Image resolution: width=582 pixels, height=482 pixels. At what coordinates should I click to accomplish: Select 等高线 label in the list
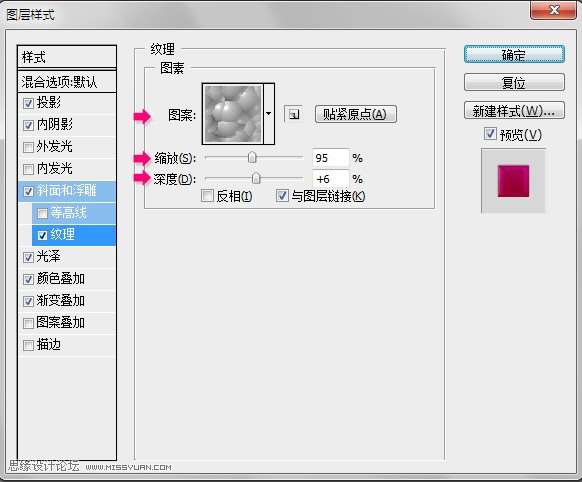pyautogui.click(x=69, y=213)
